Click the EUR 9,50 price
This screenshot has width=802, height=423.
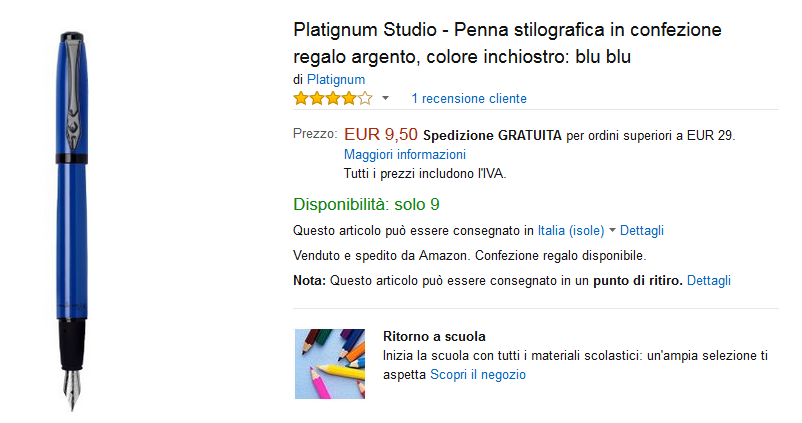pyautogui.click(x=380, y=134)
